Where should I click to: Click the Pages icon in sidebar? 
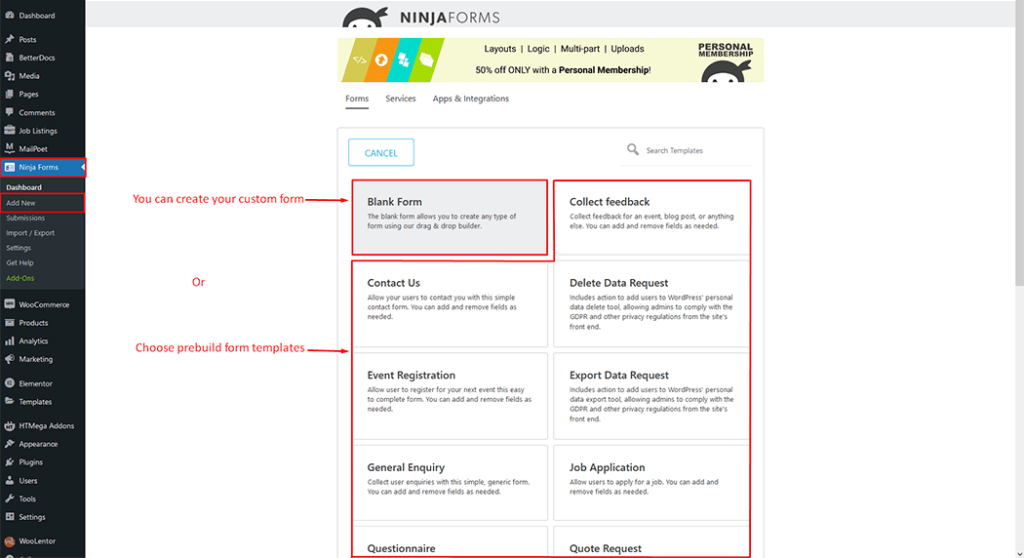pos(9,94)
